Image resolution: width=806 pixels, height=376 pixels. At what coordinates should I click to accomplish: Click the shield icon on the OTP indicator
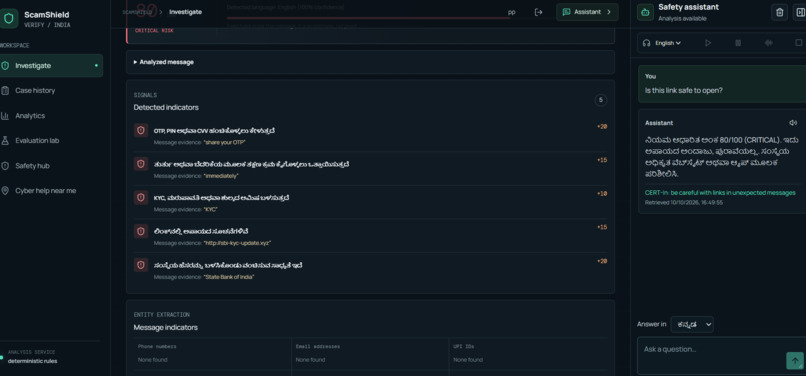(141, 131)
